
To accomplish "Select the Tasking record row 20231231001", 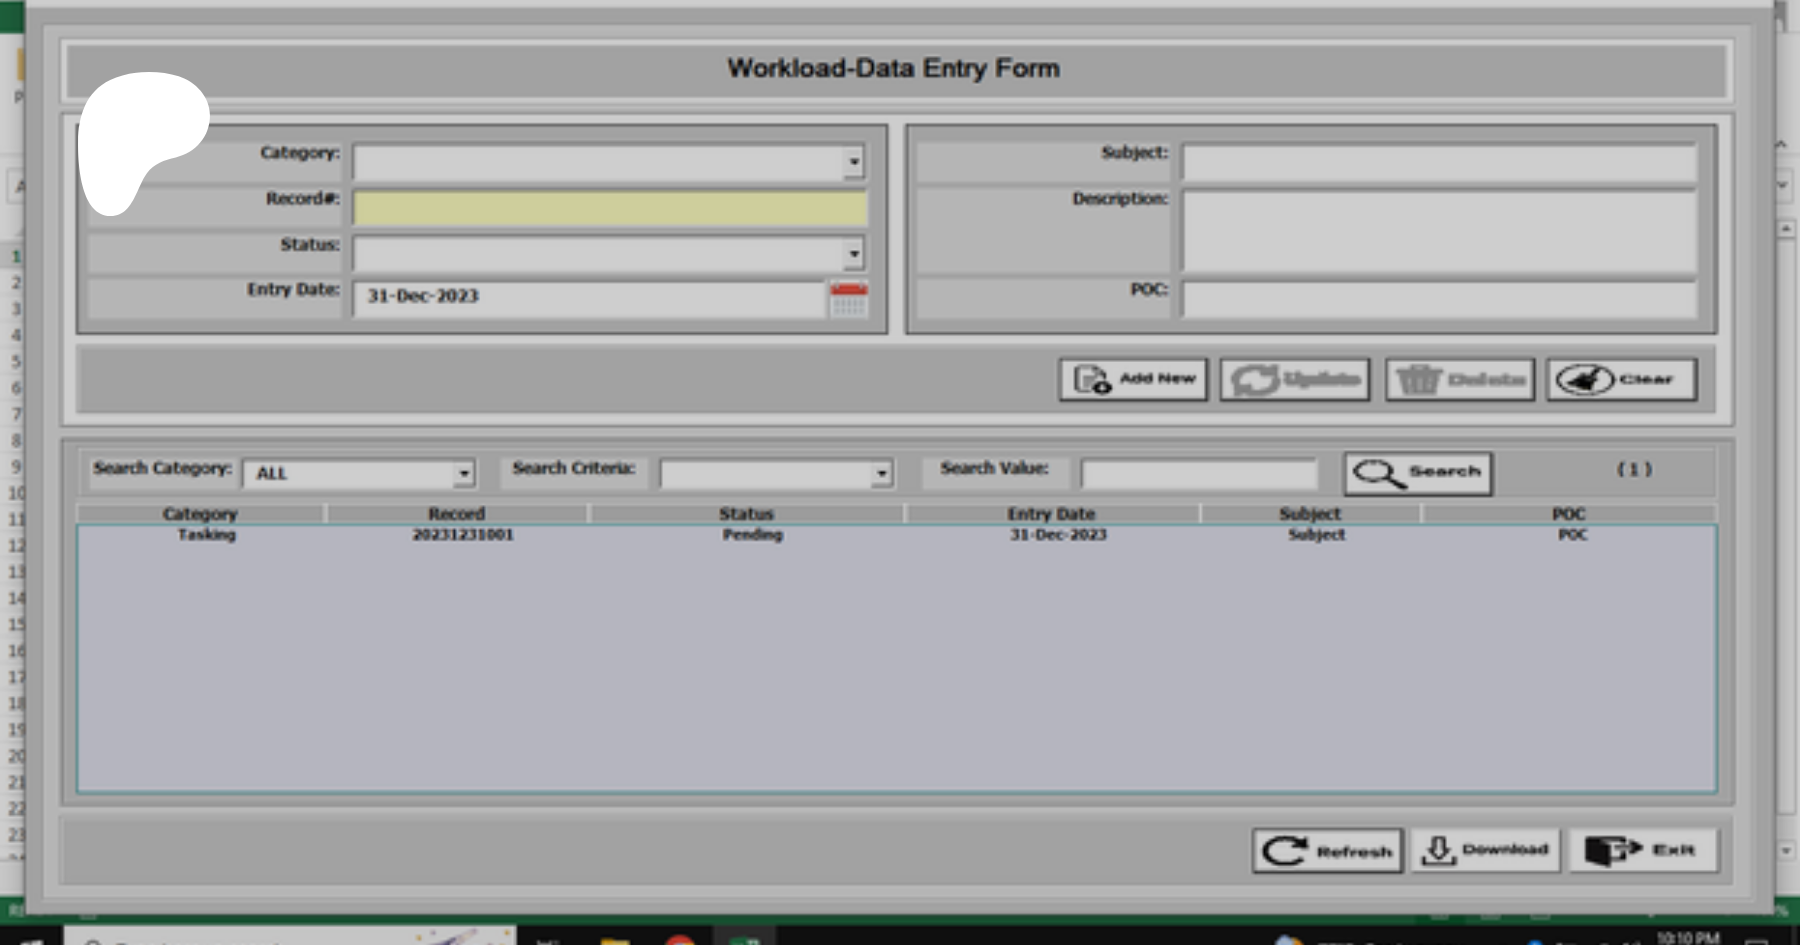I will point(463,535).
